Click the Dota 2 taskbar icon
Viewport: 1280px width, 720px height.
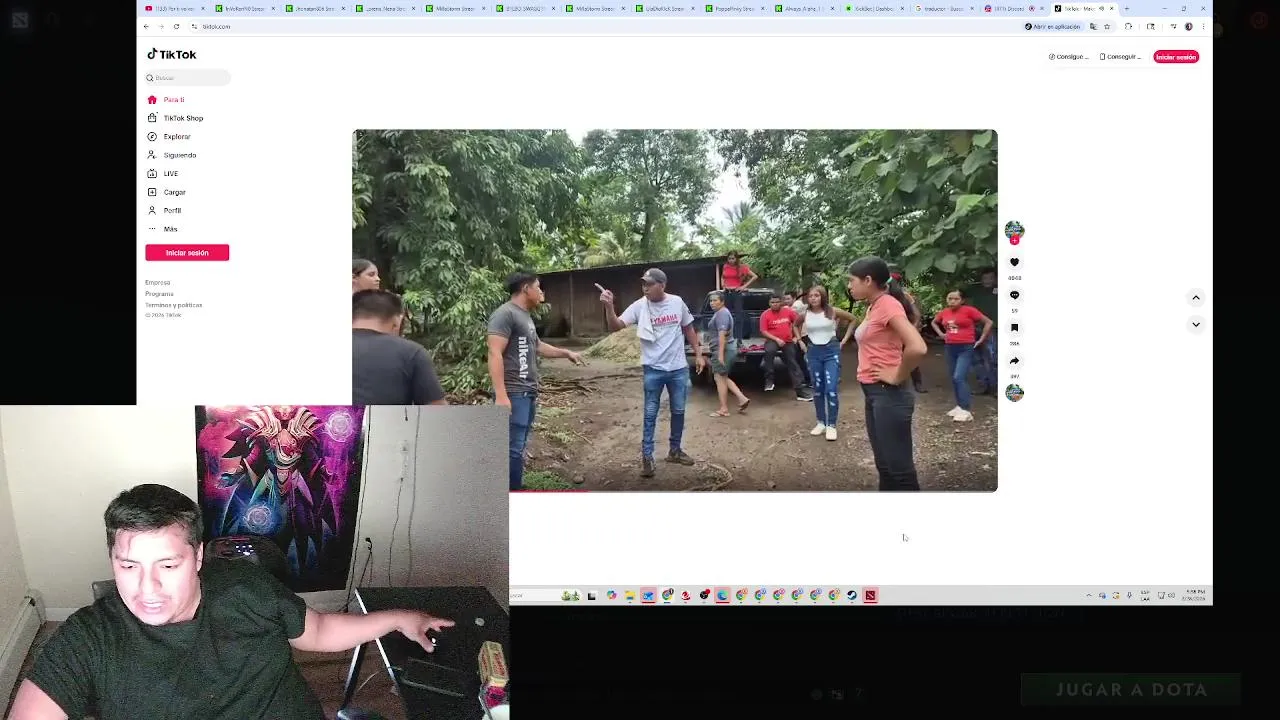click(870, 595)
